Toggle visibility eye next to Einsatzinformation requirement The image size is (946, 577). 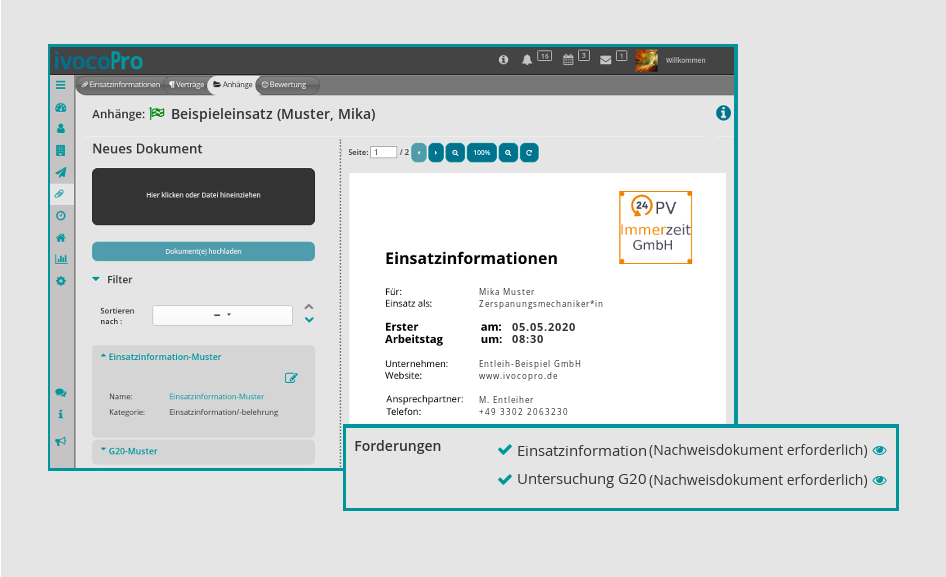pos(879,450)
